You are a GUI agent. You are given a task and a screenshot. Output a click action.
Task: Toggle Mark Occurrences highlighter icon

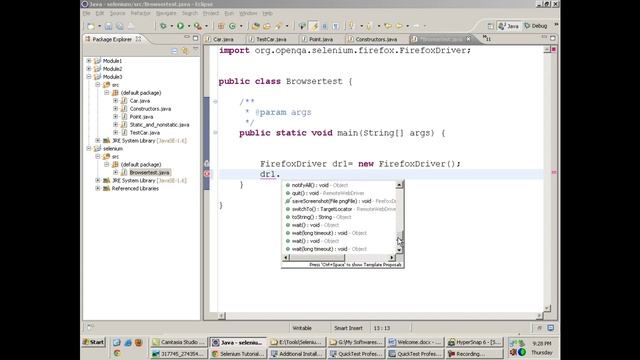point(314,26)
